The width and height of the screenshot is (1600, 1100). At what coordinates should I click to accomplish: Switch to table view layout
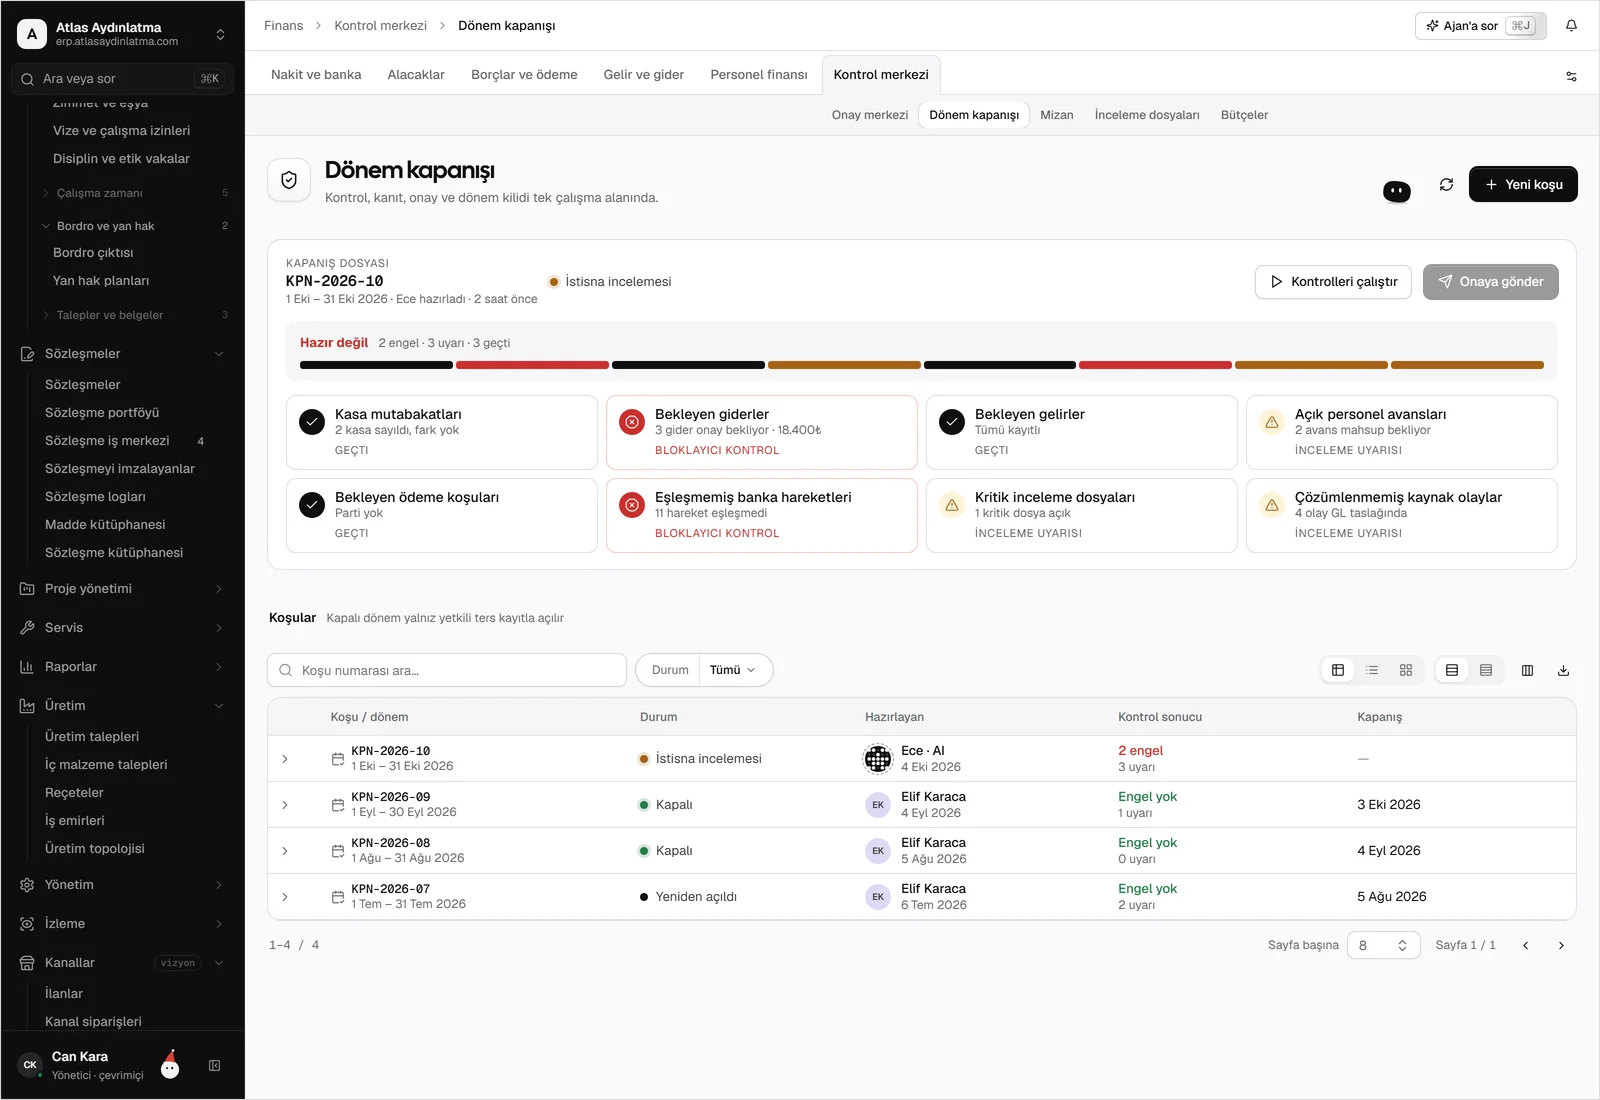click(1338, 670)
